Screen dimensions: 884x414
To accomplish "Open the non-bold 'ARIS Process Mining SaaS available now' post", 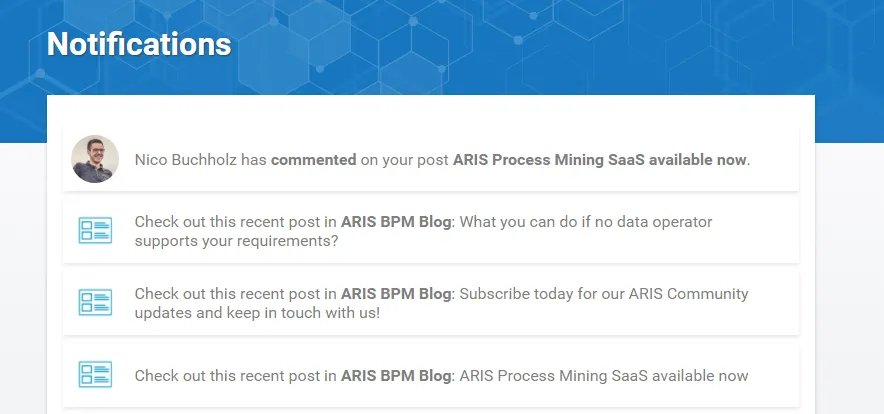I will 604,376.
